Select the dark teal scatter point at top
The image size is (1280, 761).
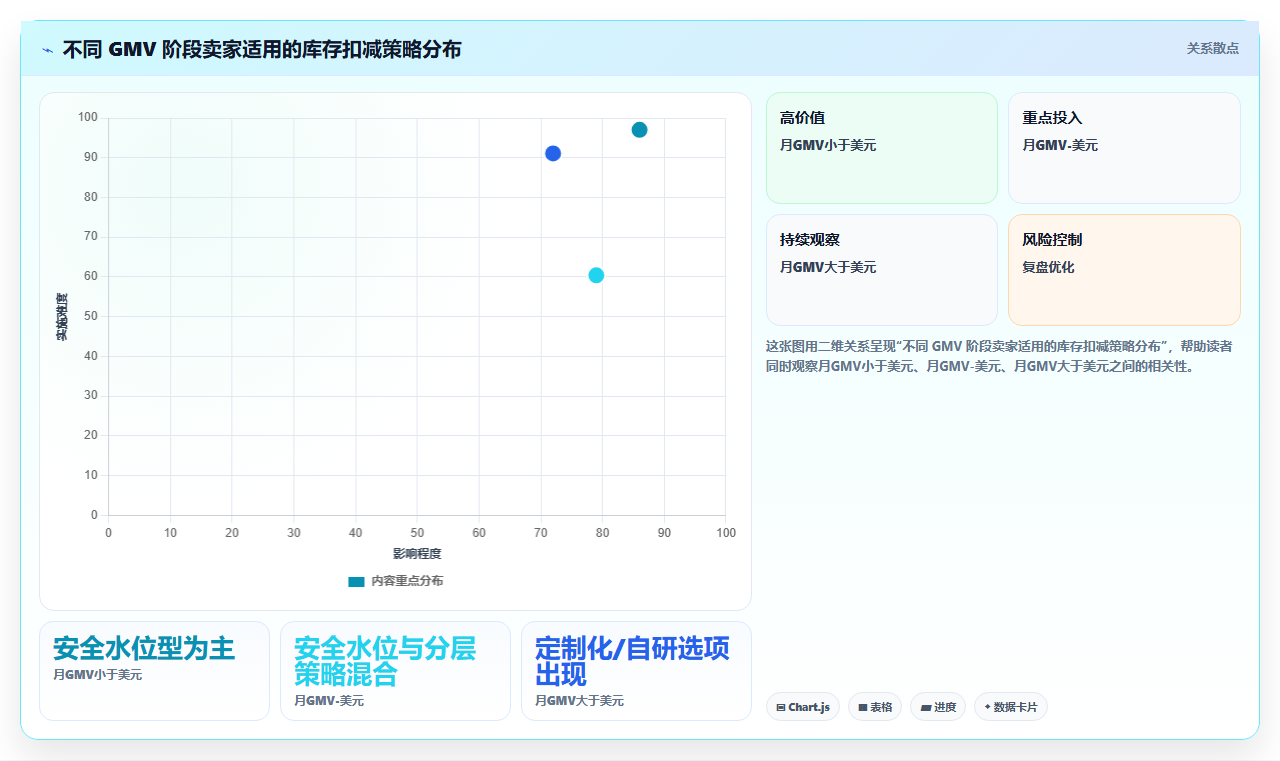tap(639, 130)
